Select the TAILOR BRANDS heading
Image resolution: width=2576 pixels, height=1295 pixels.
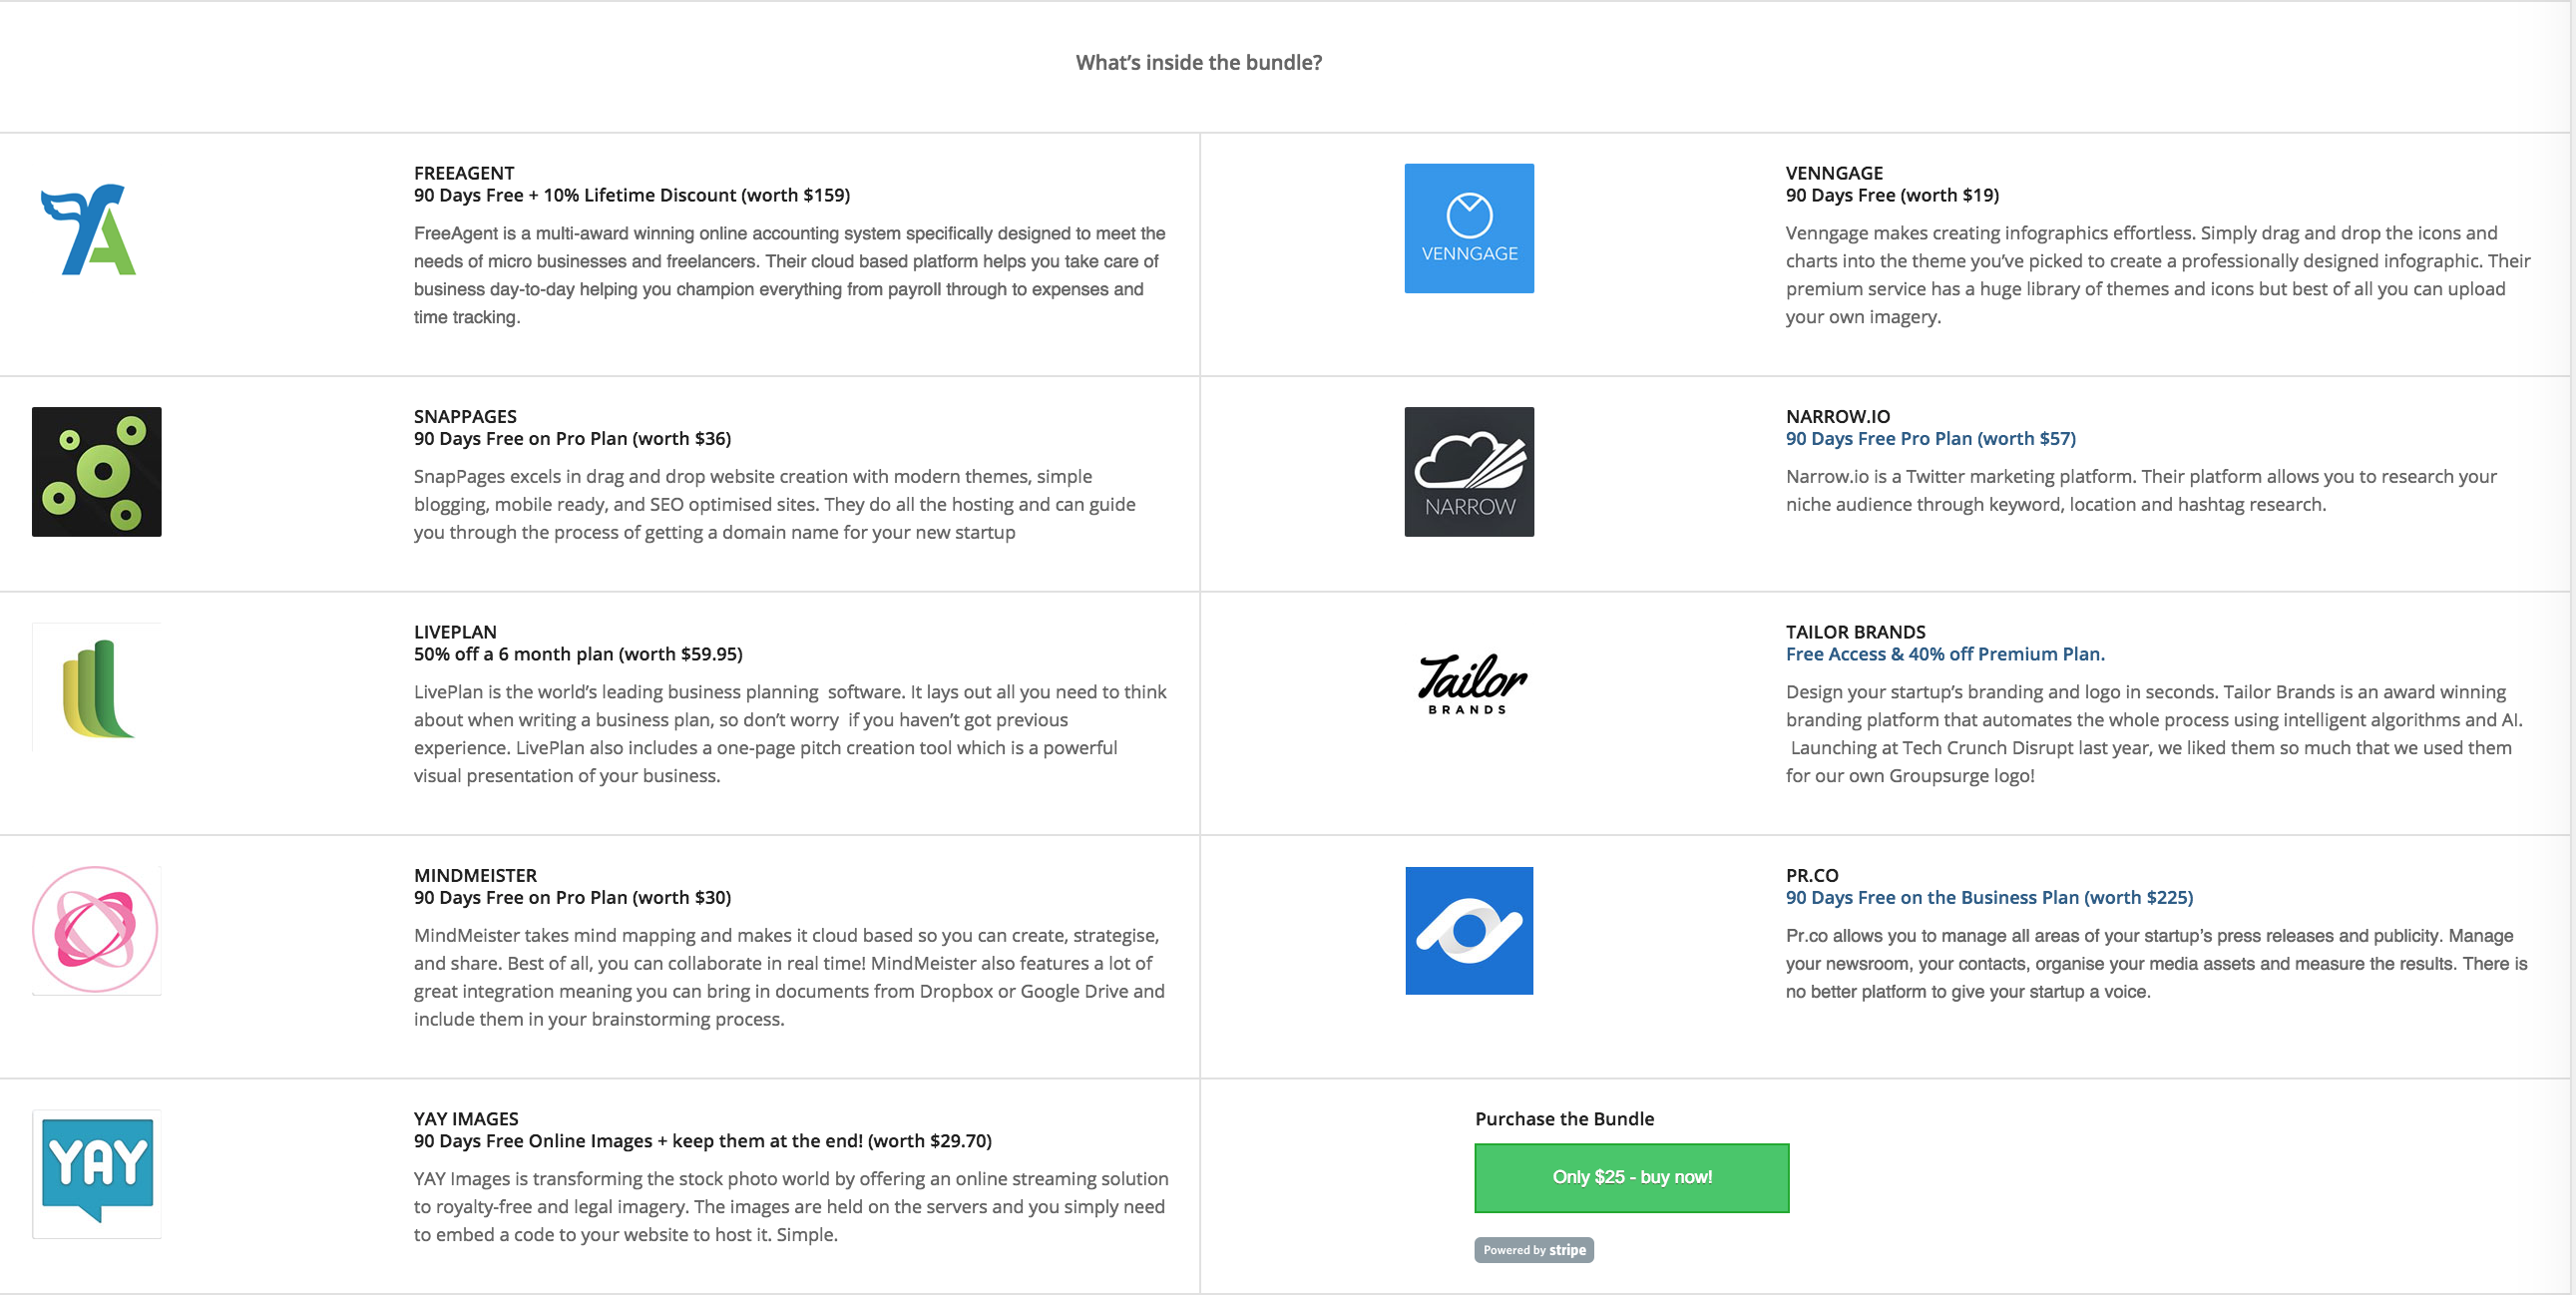[1855, 631]
